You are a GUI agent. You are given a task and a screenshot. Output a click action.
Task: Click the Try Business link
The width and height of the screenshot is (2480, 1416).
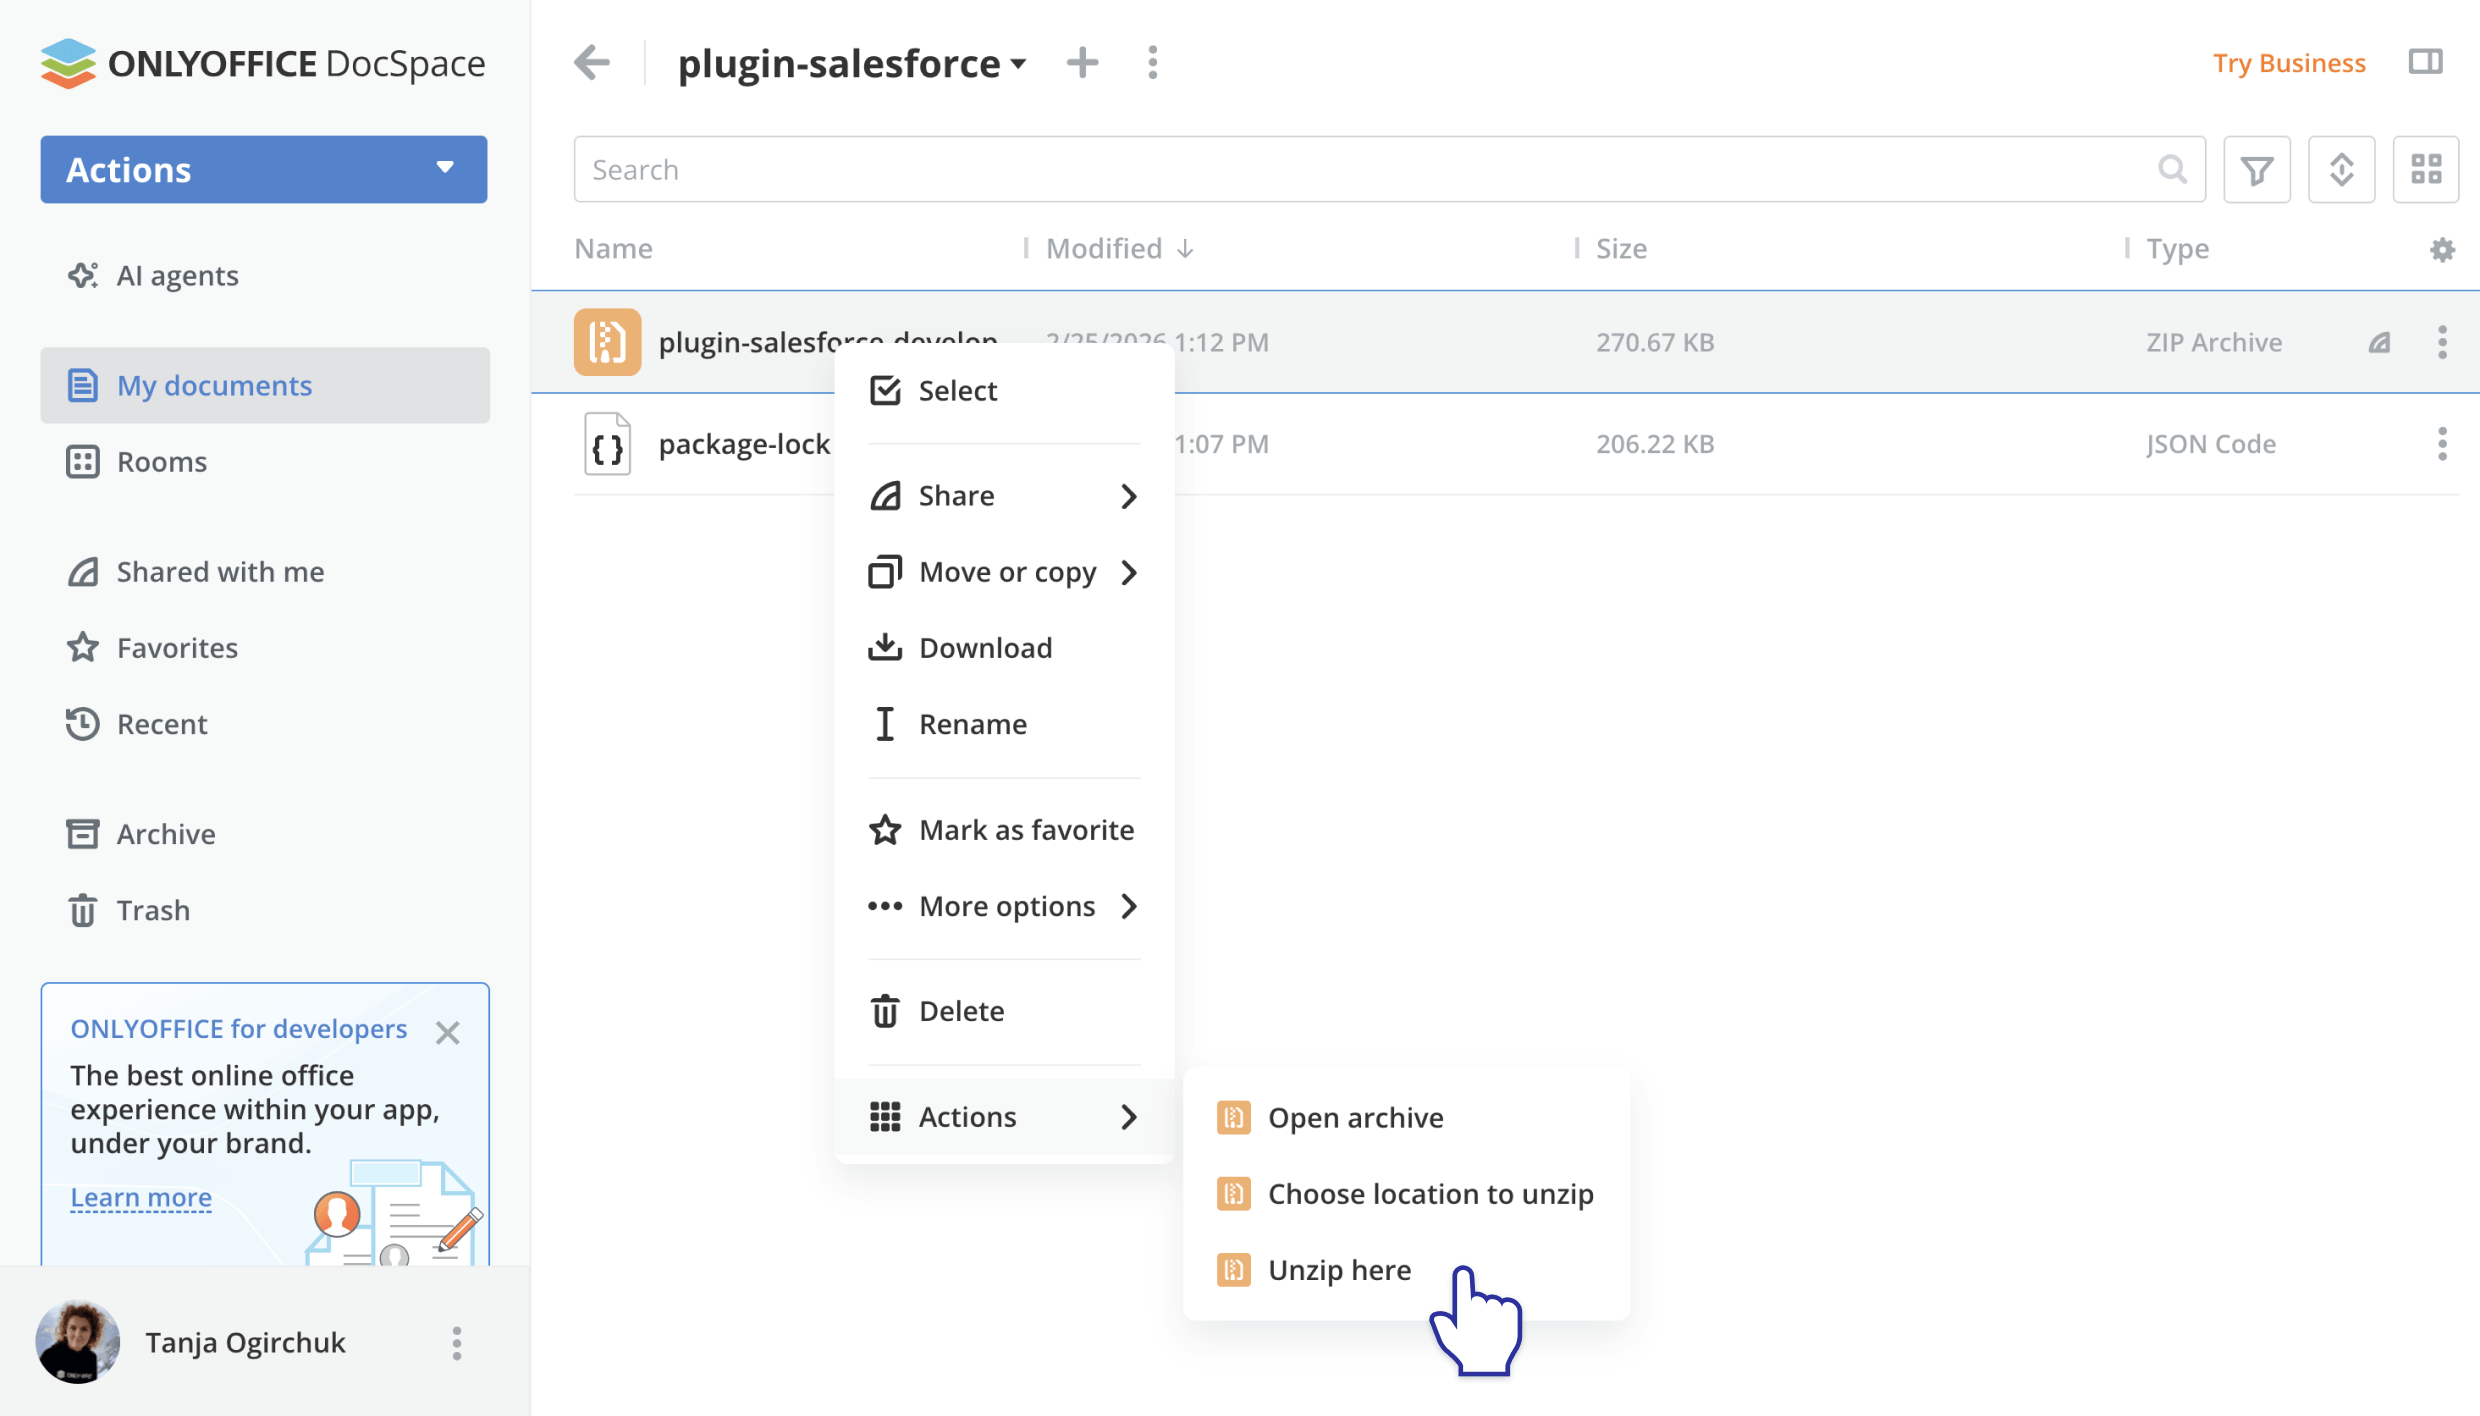coord(2288,63)
